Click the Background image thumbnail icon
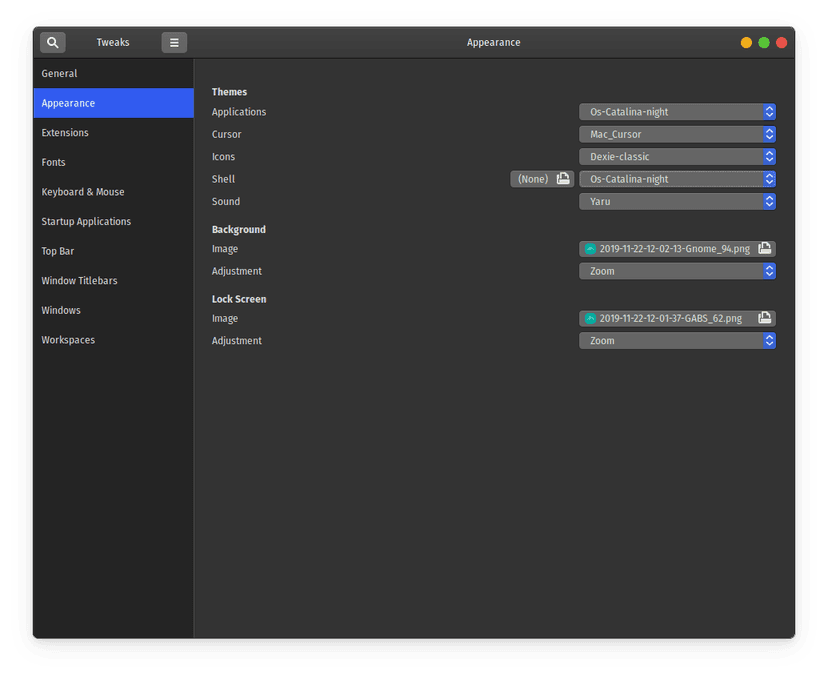 (x=590, y=249)
